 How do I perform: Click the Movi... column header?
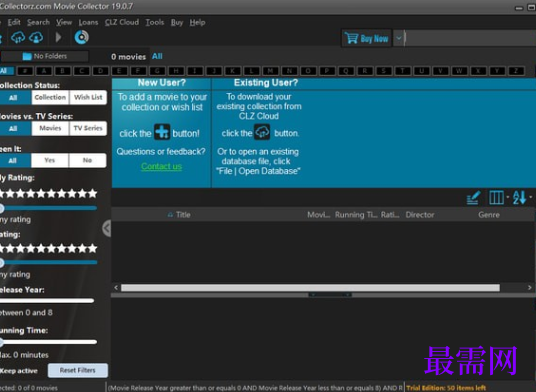point(319,215)
